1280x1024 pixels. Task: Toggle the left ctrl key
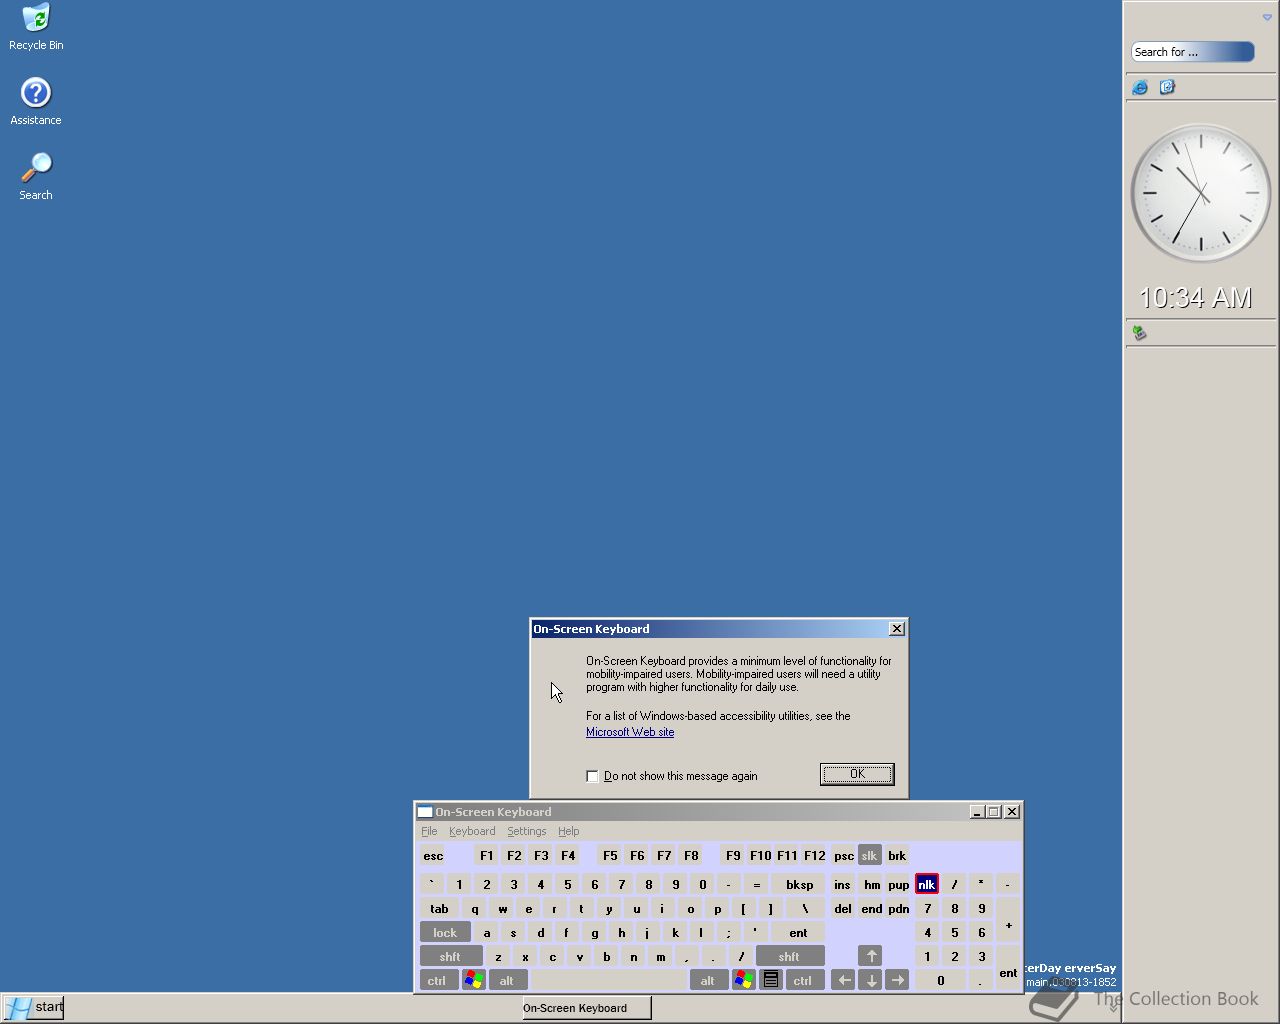(438, 980)
